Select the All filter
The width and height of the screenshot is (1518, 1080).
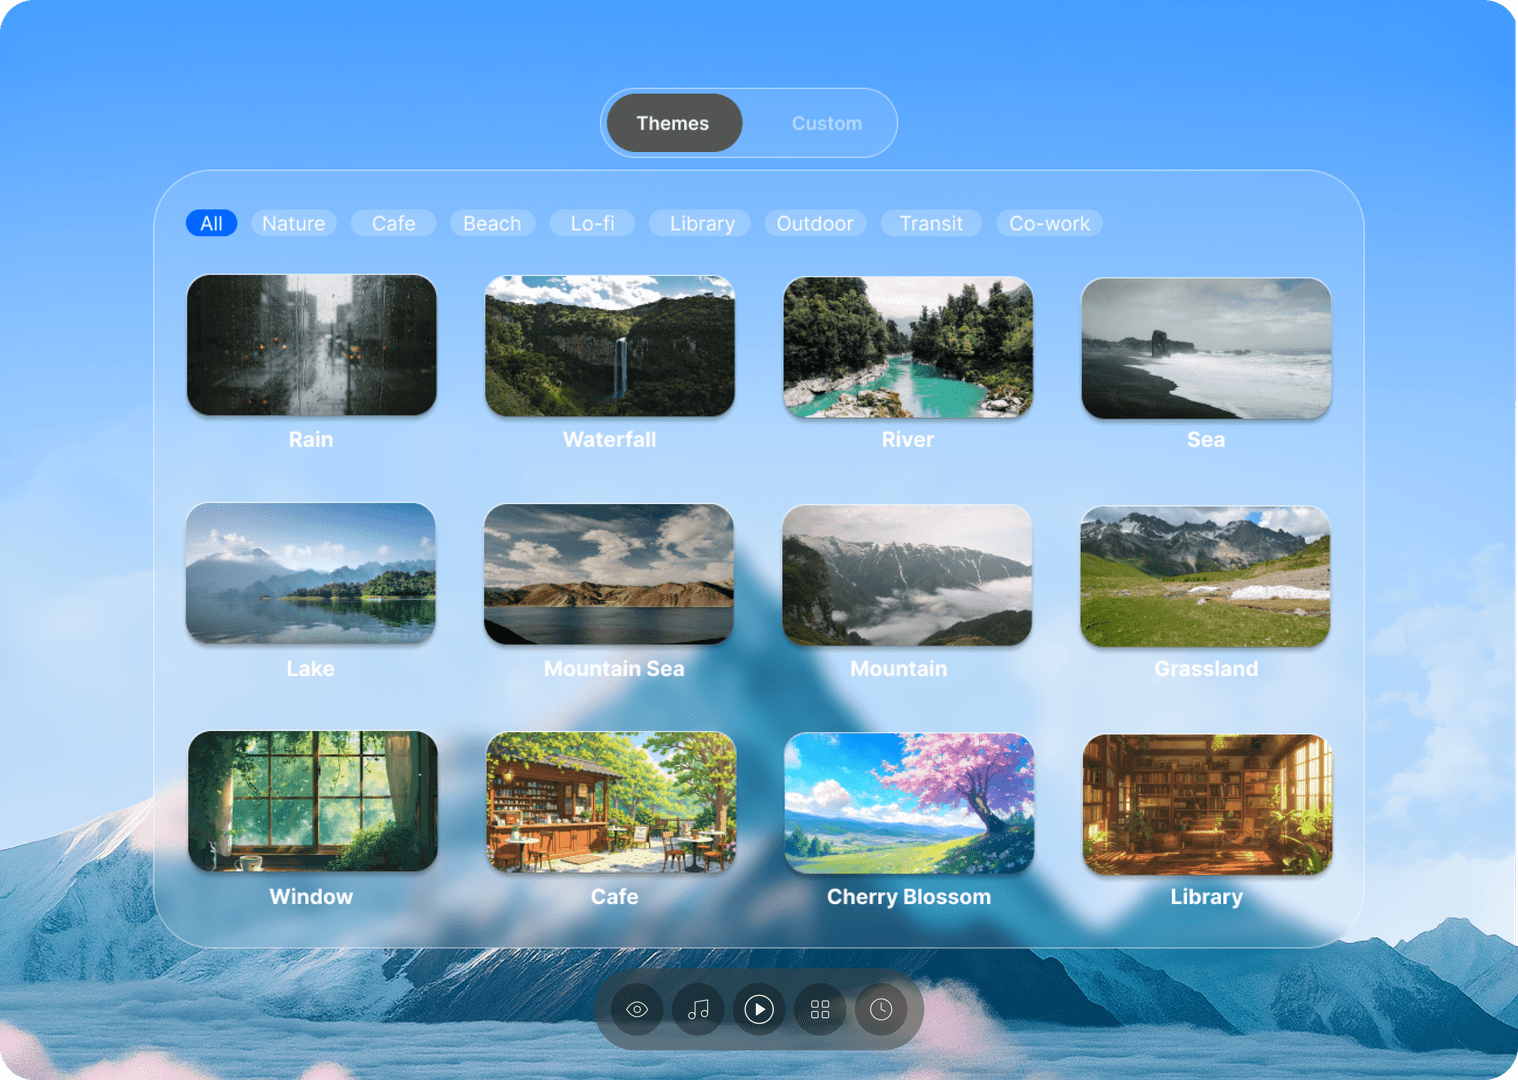tap(211, 223)
